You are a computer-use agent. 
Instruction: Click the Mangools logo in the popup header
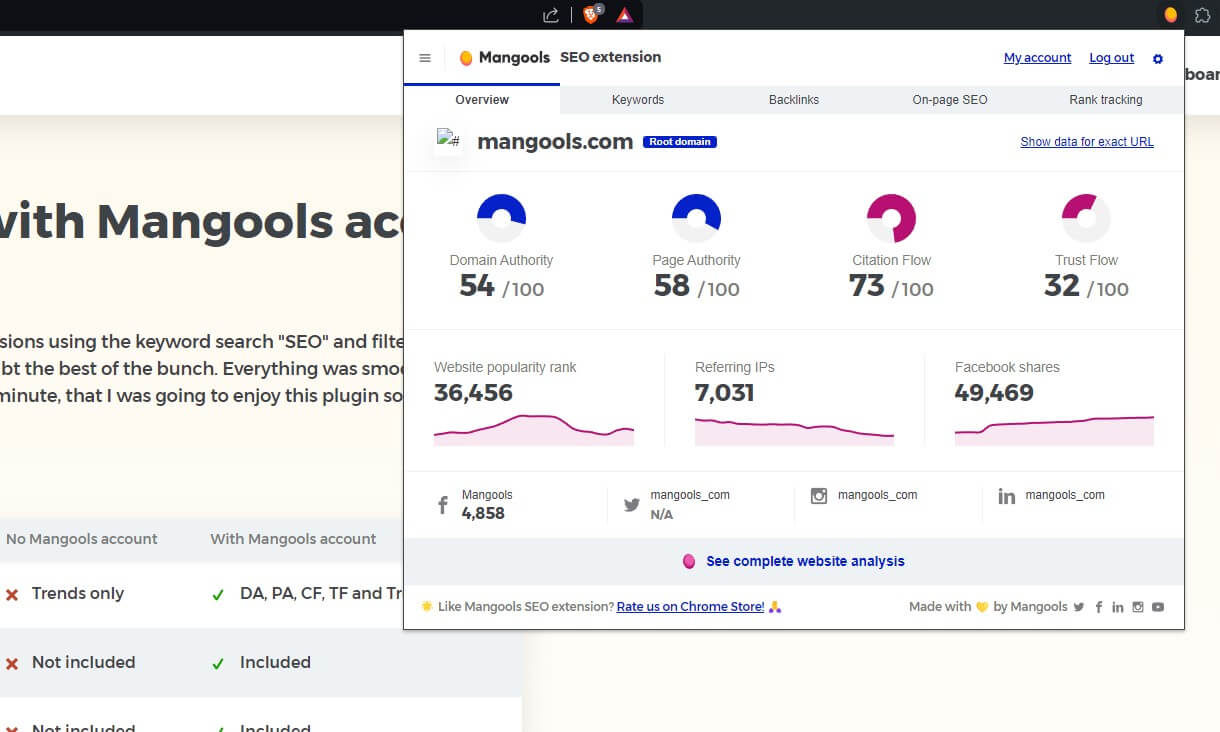pyautogui.click(x=504, y=58)
